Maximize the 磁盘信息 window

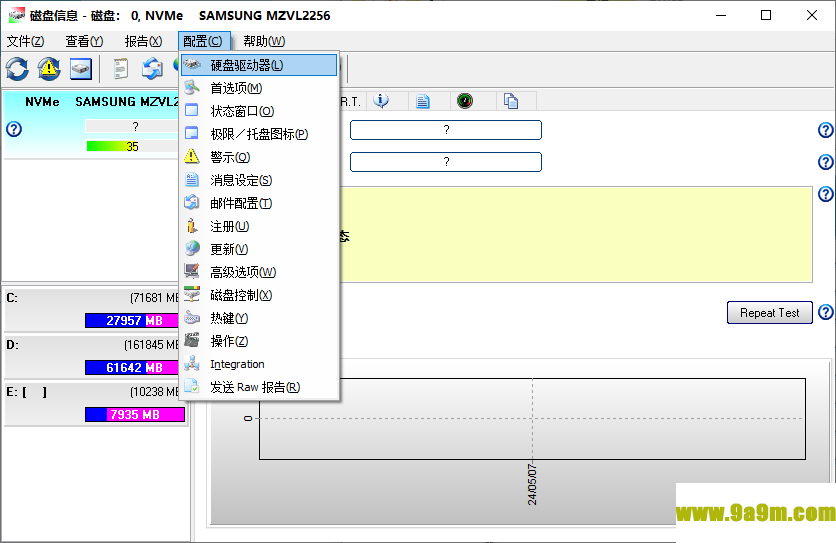766,15
